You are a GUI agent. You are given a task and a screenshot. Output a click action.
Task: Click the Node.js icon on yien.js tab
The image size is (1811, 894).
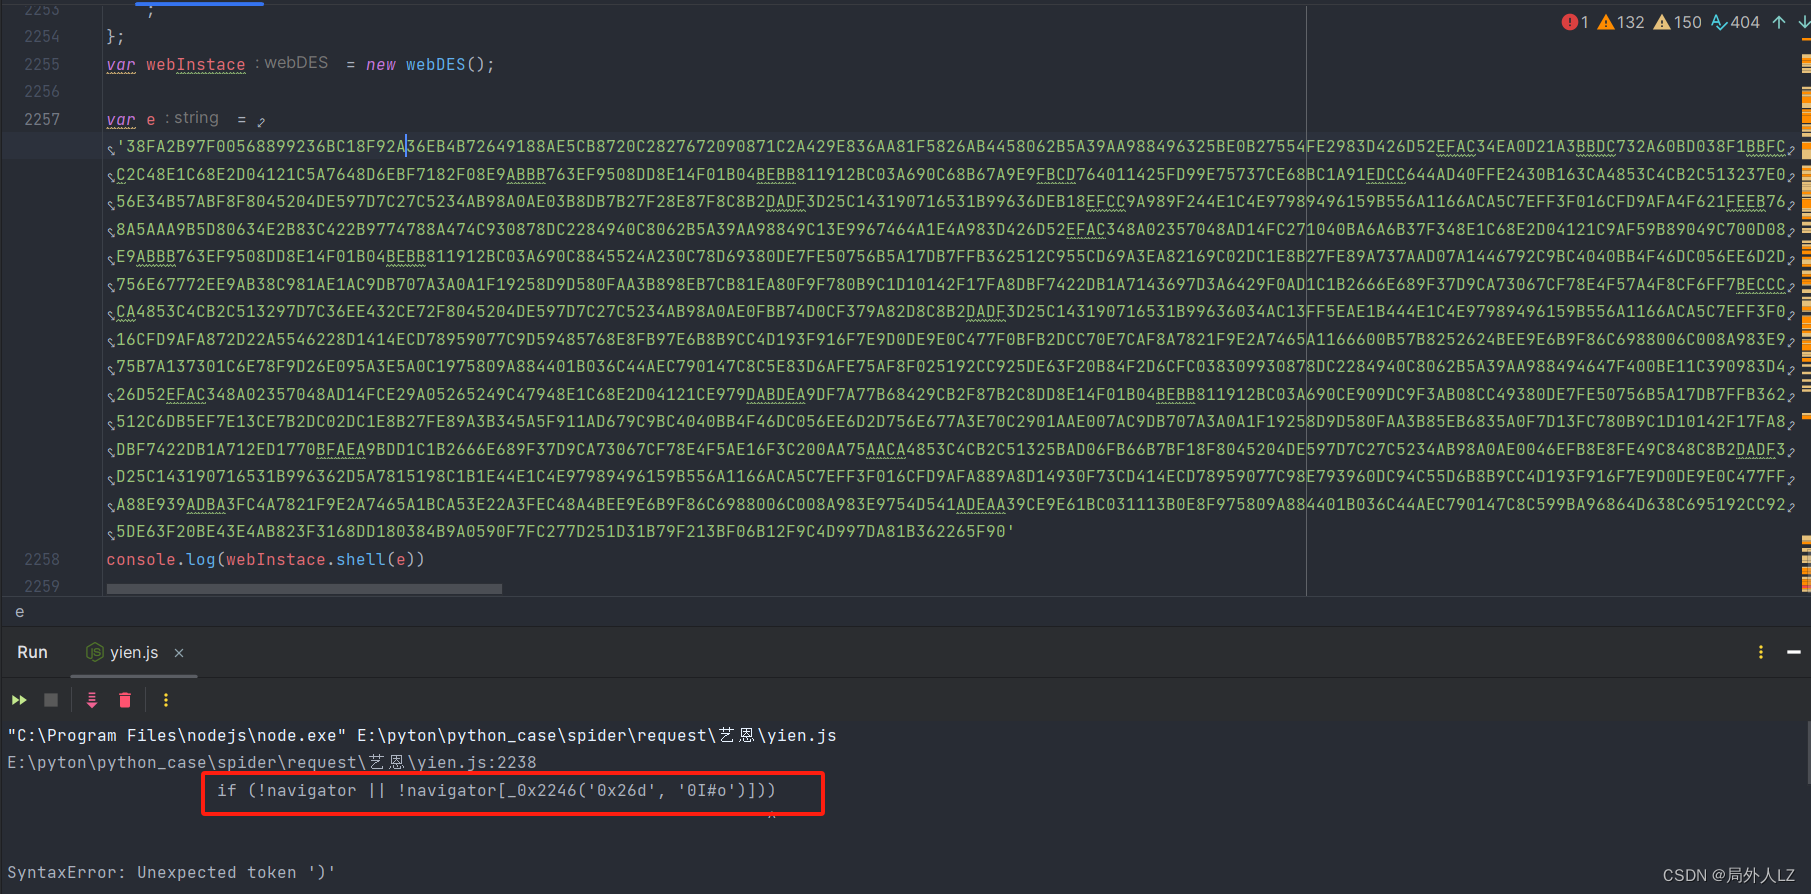[95, 652]
